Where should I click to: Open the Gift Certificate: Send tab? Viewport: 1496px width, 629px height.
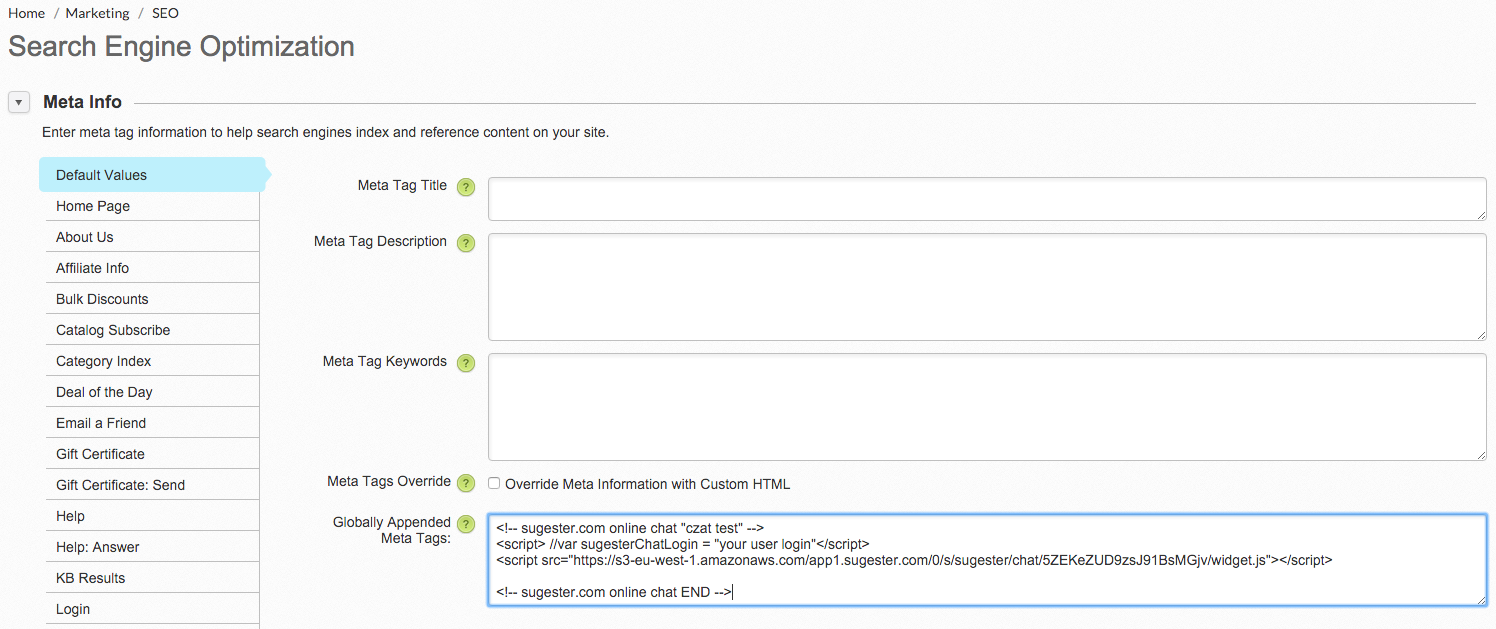pos(120,485)
